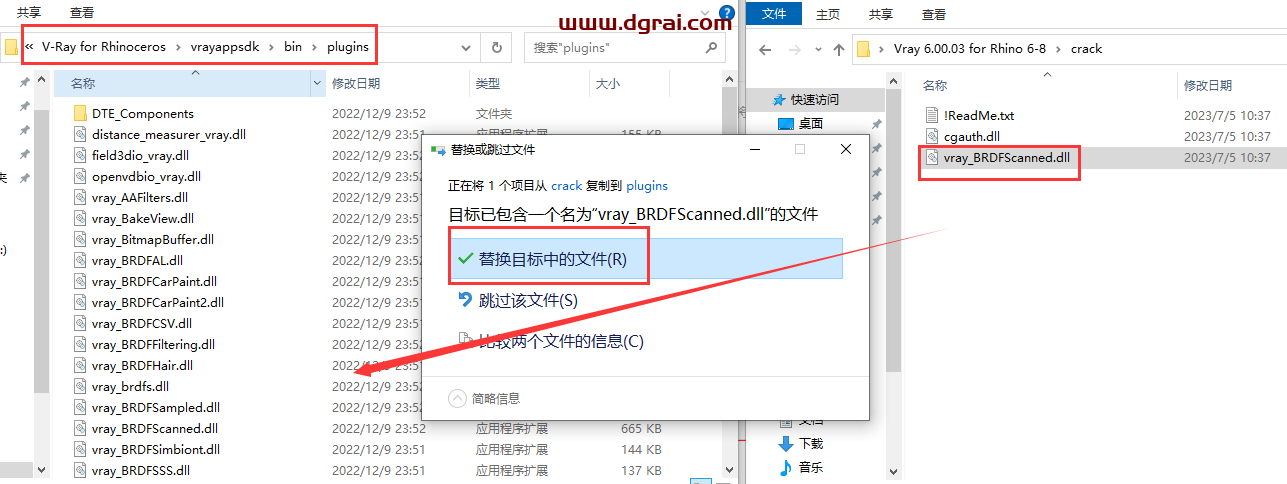The image size is (1287, 484).
Task: Open the plugins destination link in dialog
Action: pos(646,185)
